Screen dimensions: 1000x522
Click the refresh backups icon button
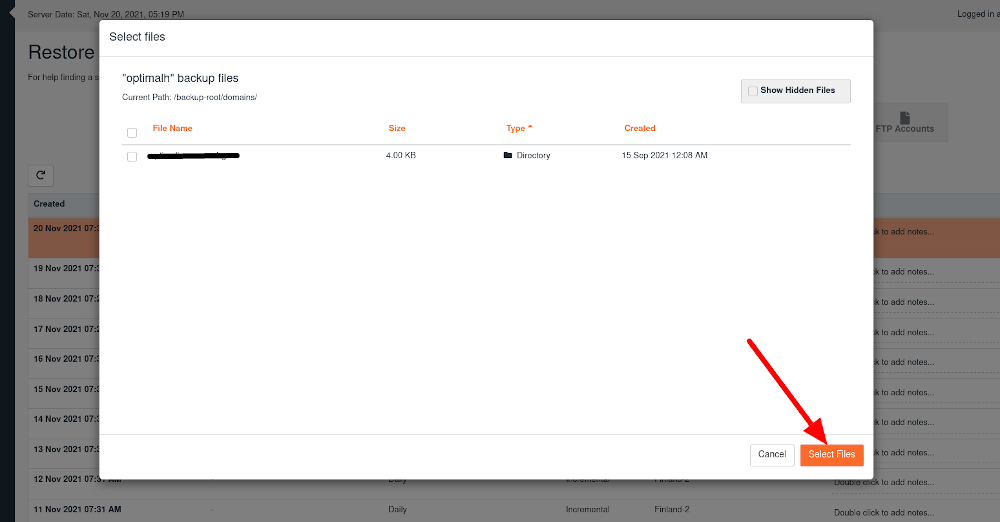pyautogui.click(x=41, y=176)
